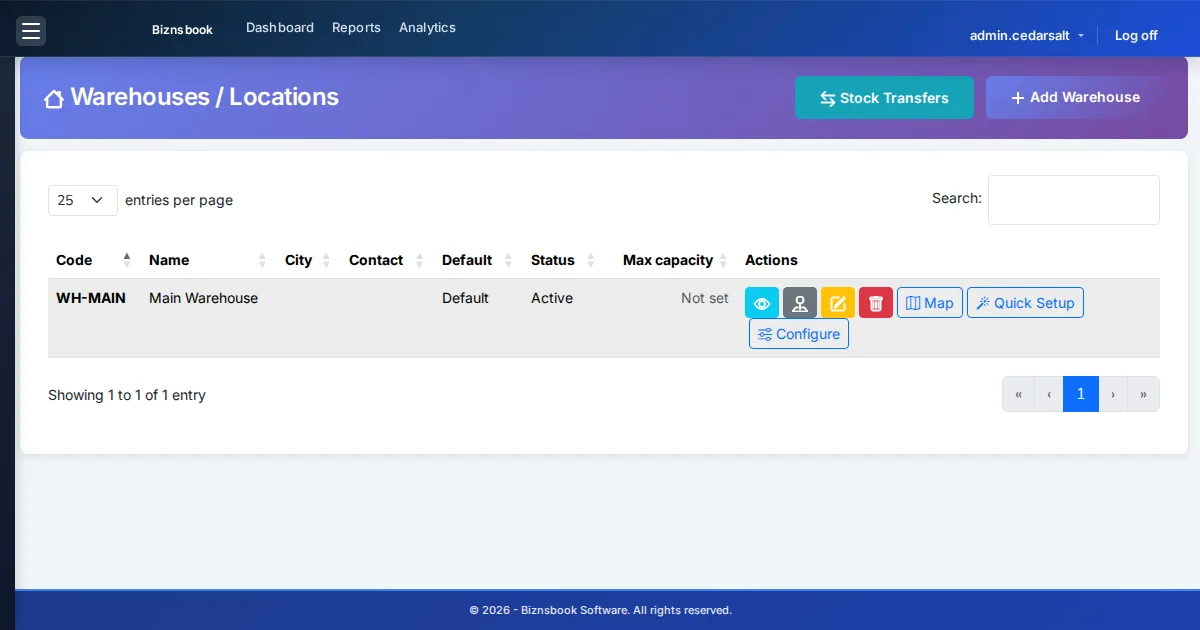View Main Warehouse details with eye icon
The height and width of the screenshot is (630, 1200).
click(x=762, y=303)
